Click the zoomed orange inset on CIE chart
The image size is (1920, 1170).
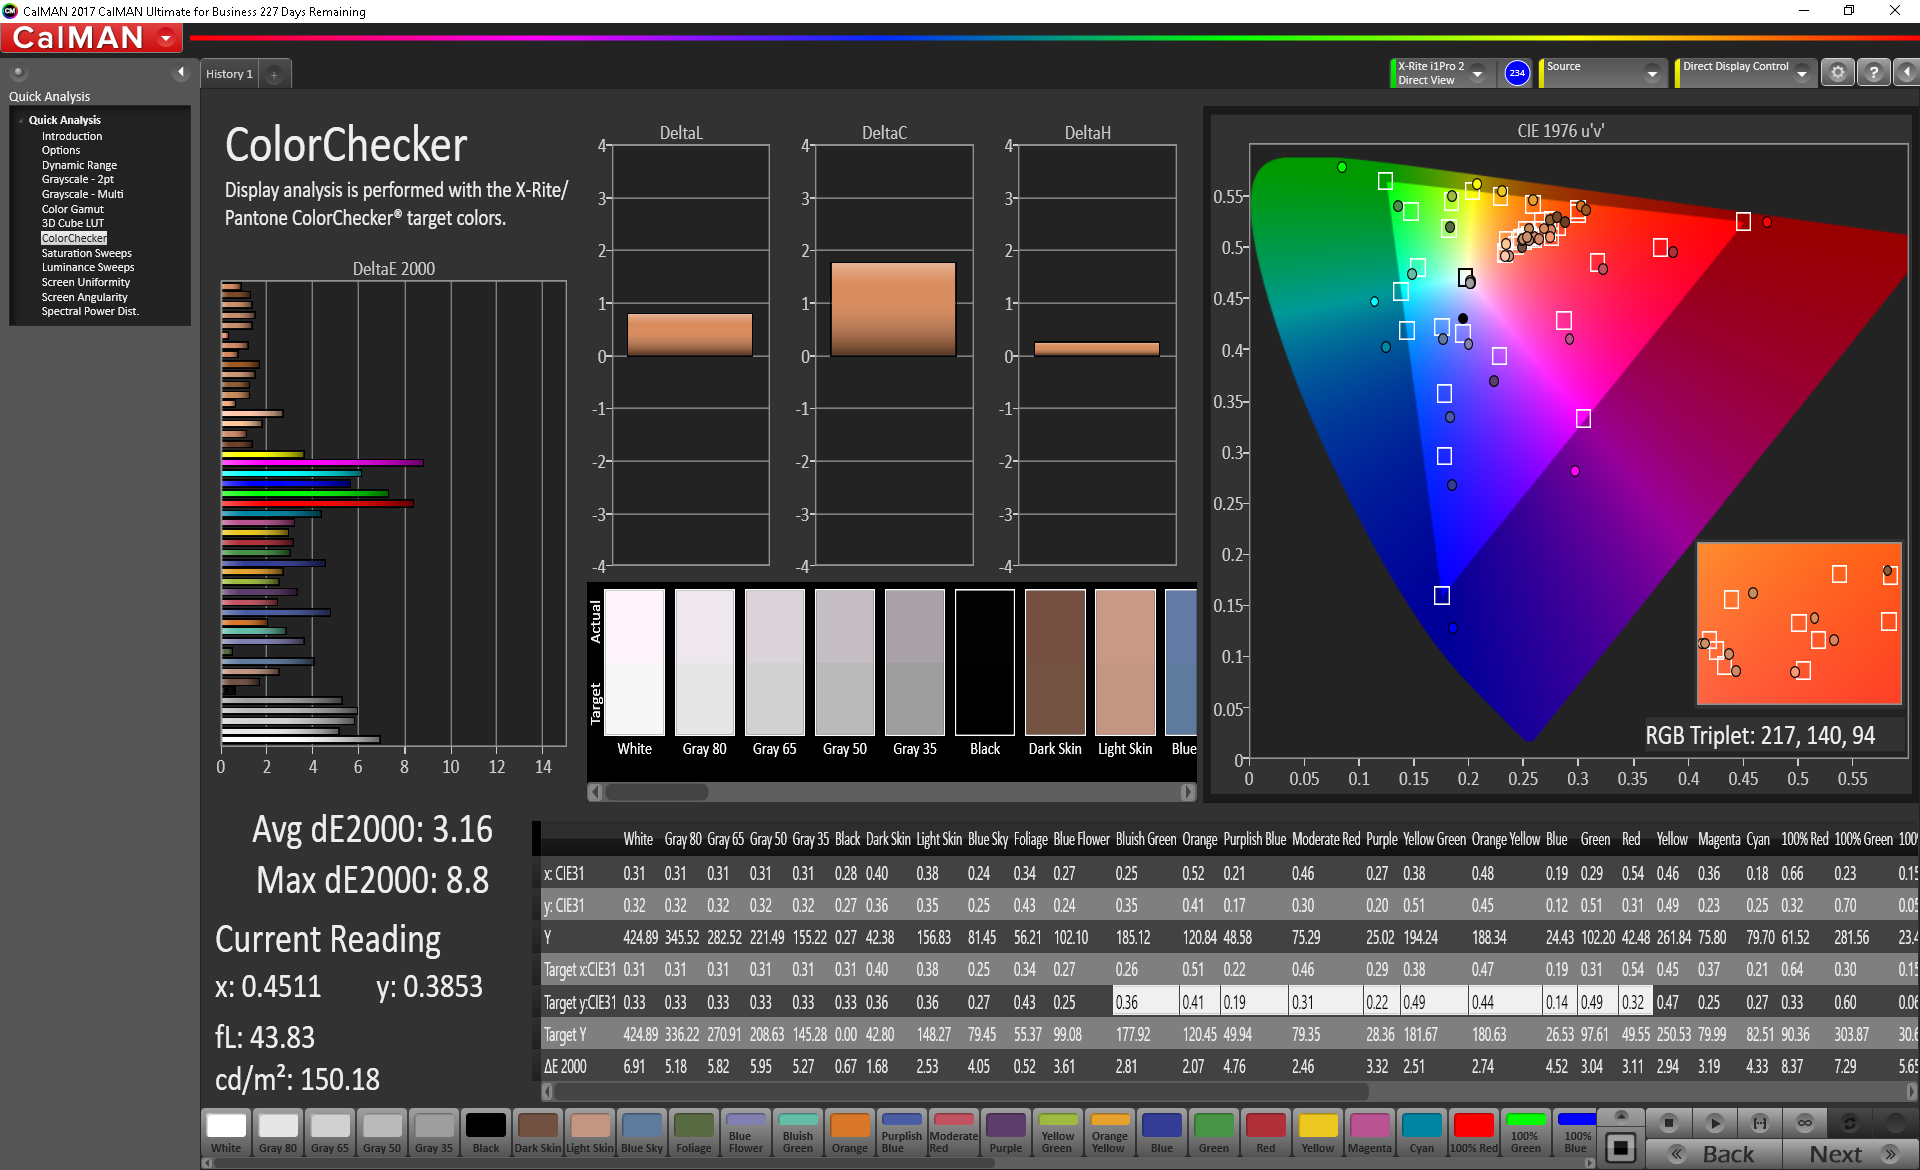pyautogui.click(x=1799, y=624)
